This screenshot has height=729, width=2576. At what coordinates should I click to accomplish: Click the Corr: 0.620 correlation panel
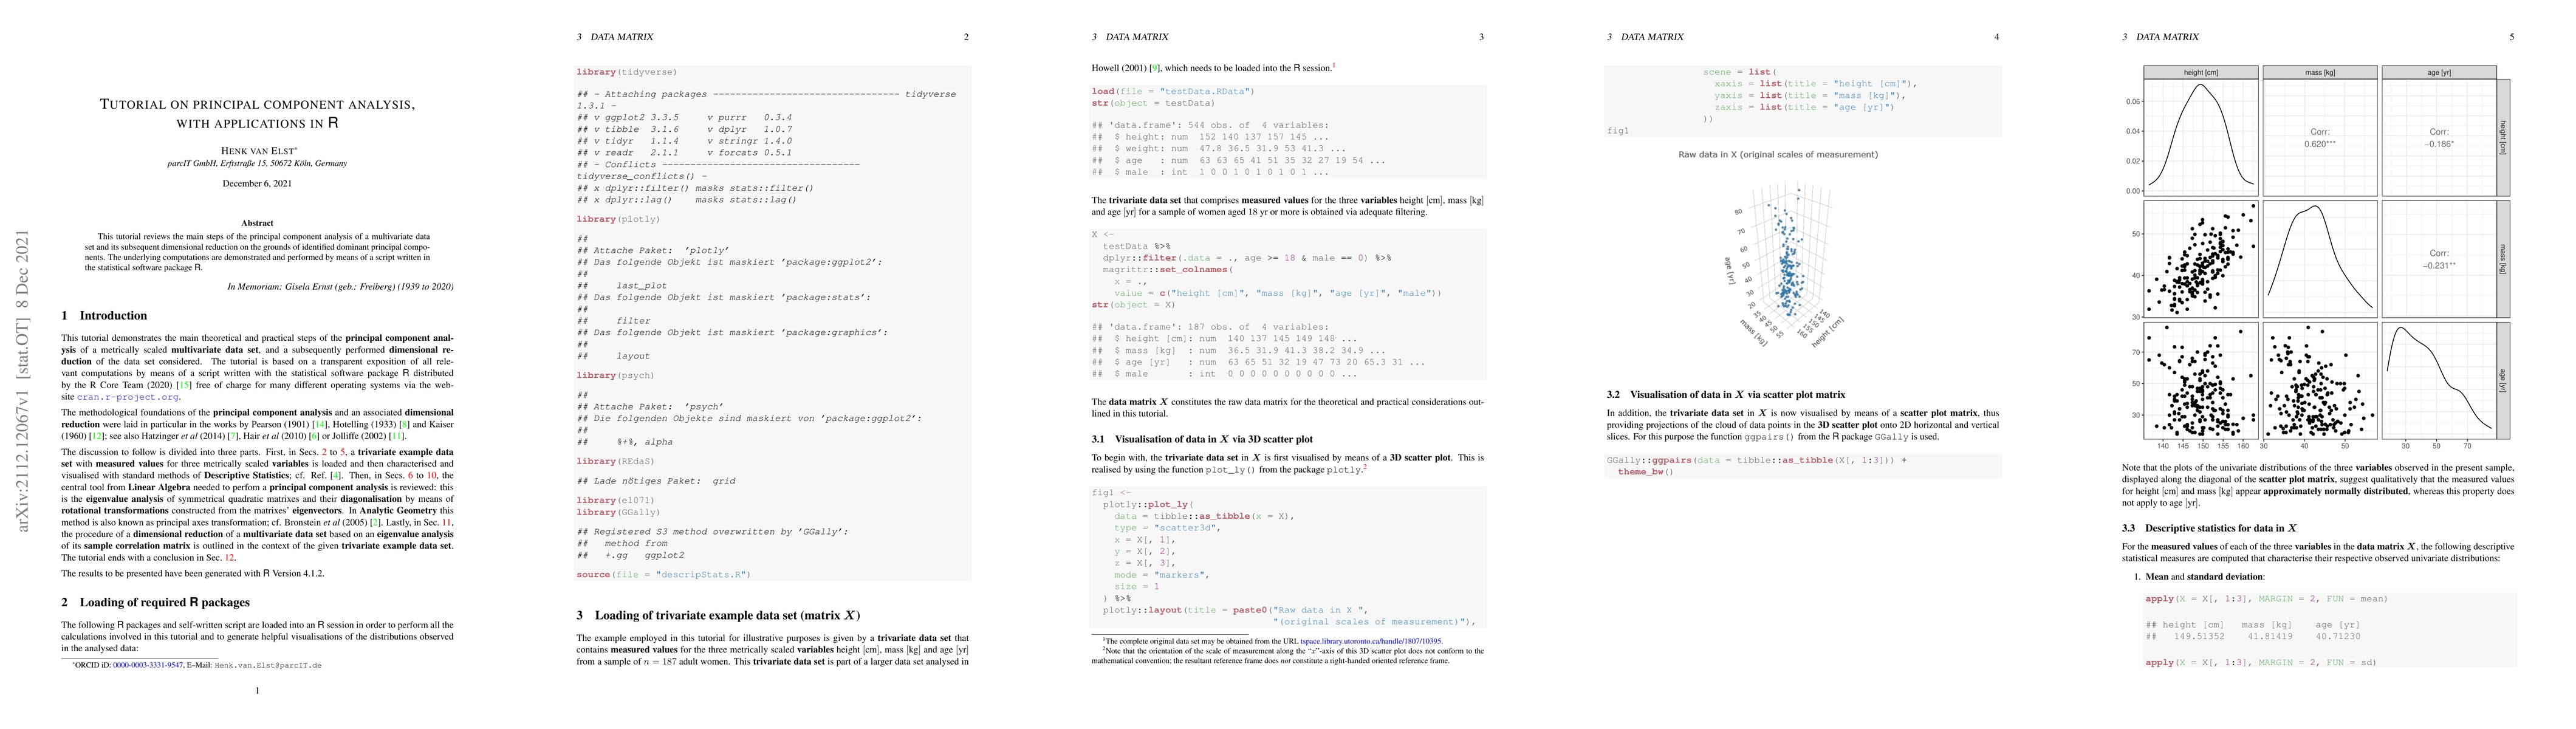click(x=2319, y=138)
